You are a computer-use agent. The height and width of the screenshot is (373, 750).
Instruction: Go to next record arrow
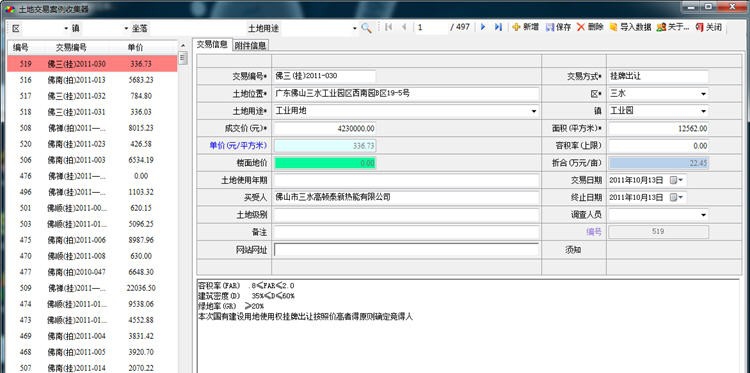tap(483, 27)
